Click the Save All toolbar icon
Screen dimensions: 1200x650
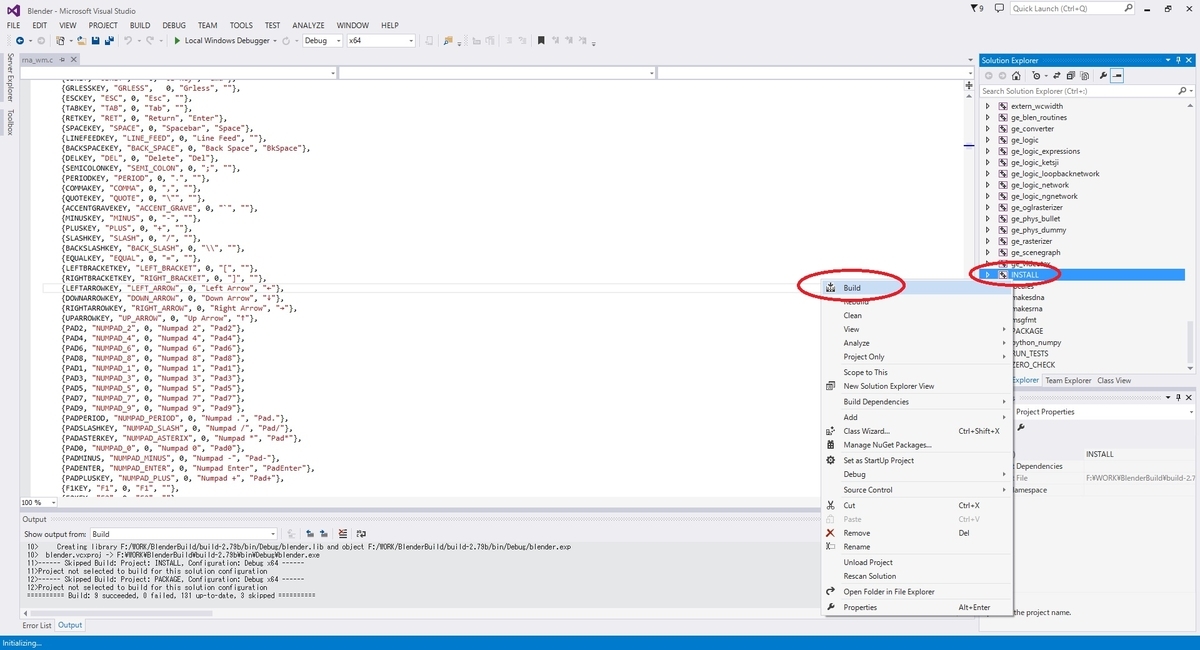click(x=108, y=41)
